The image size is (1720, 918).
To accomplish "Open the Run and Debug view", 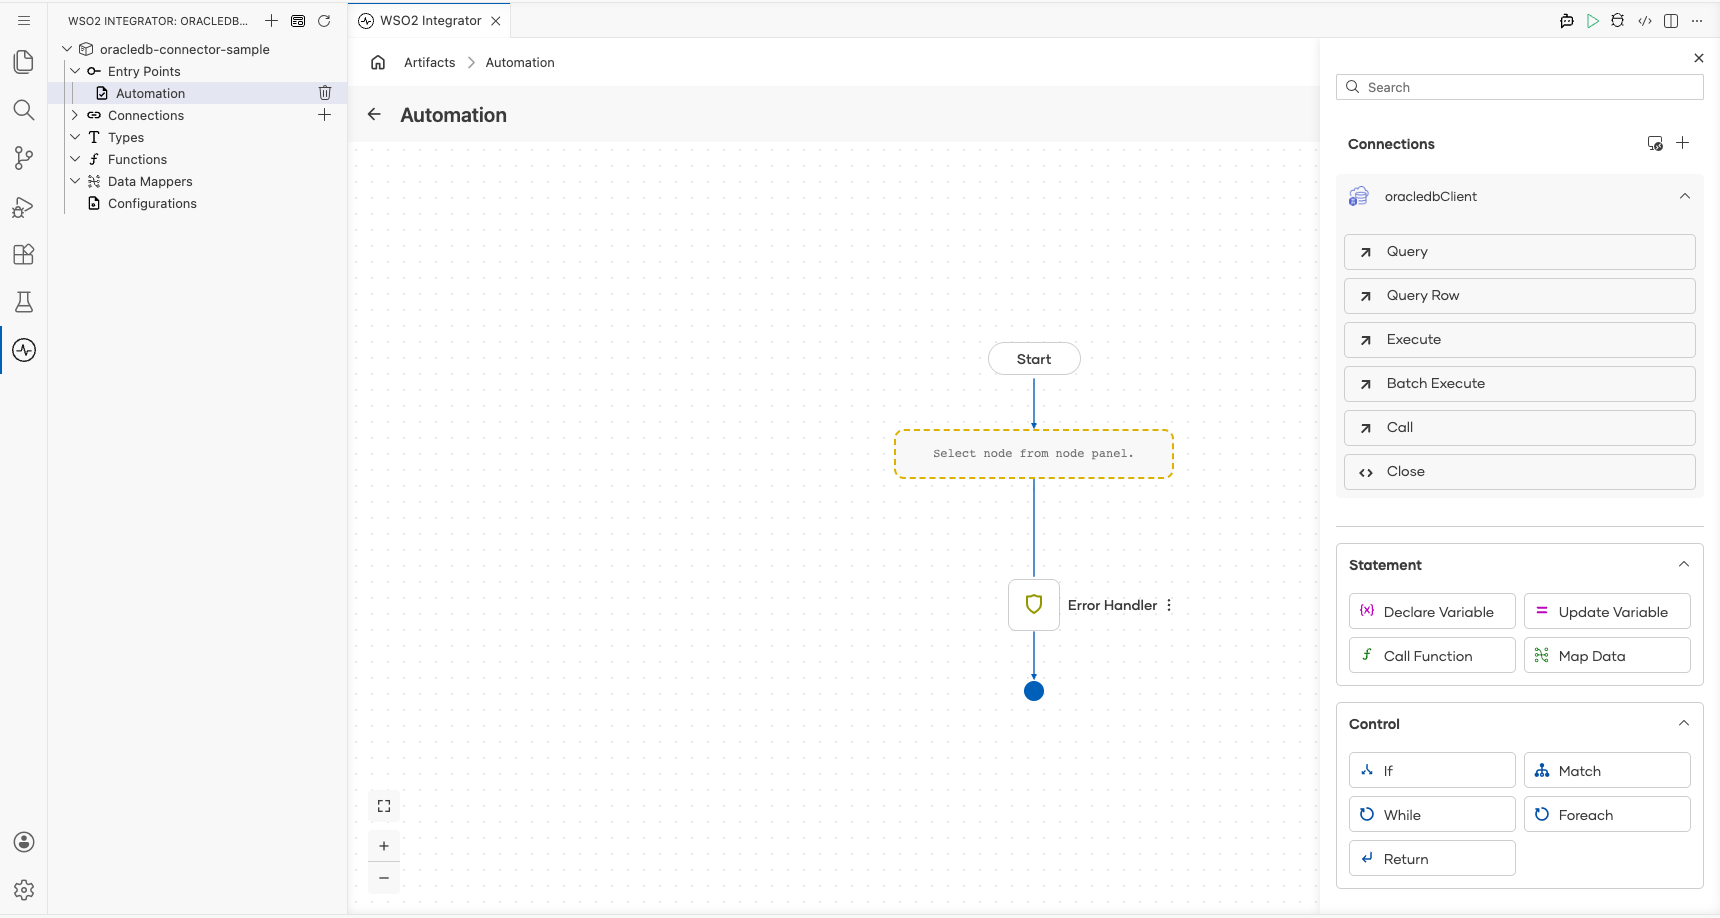I will pos(24,206).
